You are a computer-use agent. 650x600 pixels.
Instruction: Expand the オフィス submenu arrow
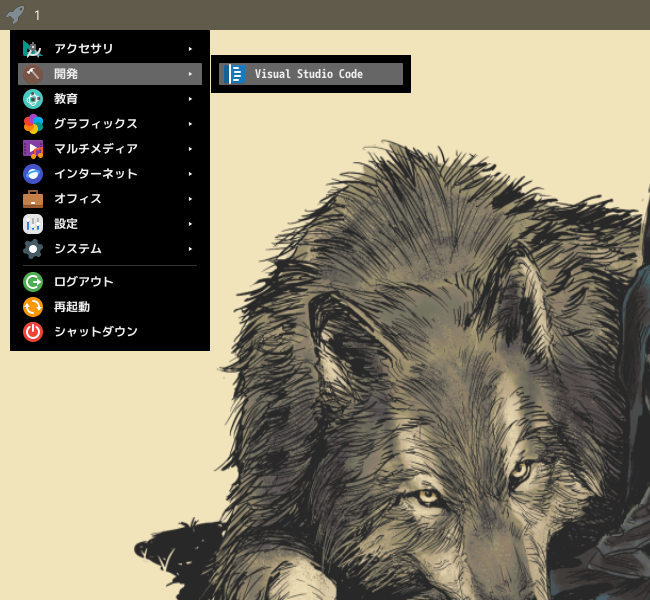pos(190,199)
